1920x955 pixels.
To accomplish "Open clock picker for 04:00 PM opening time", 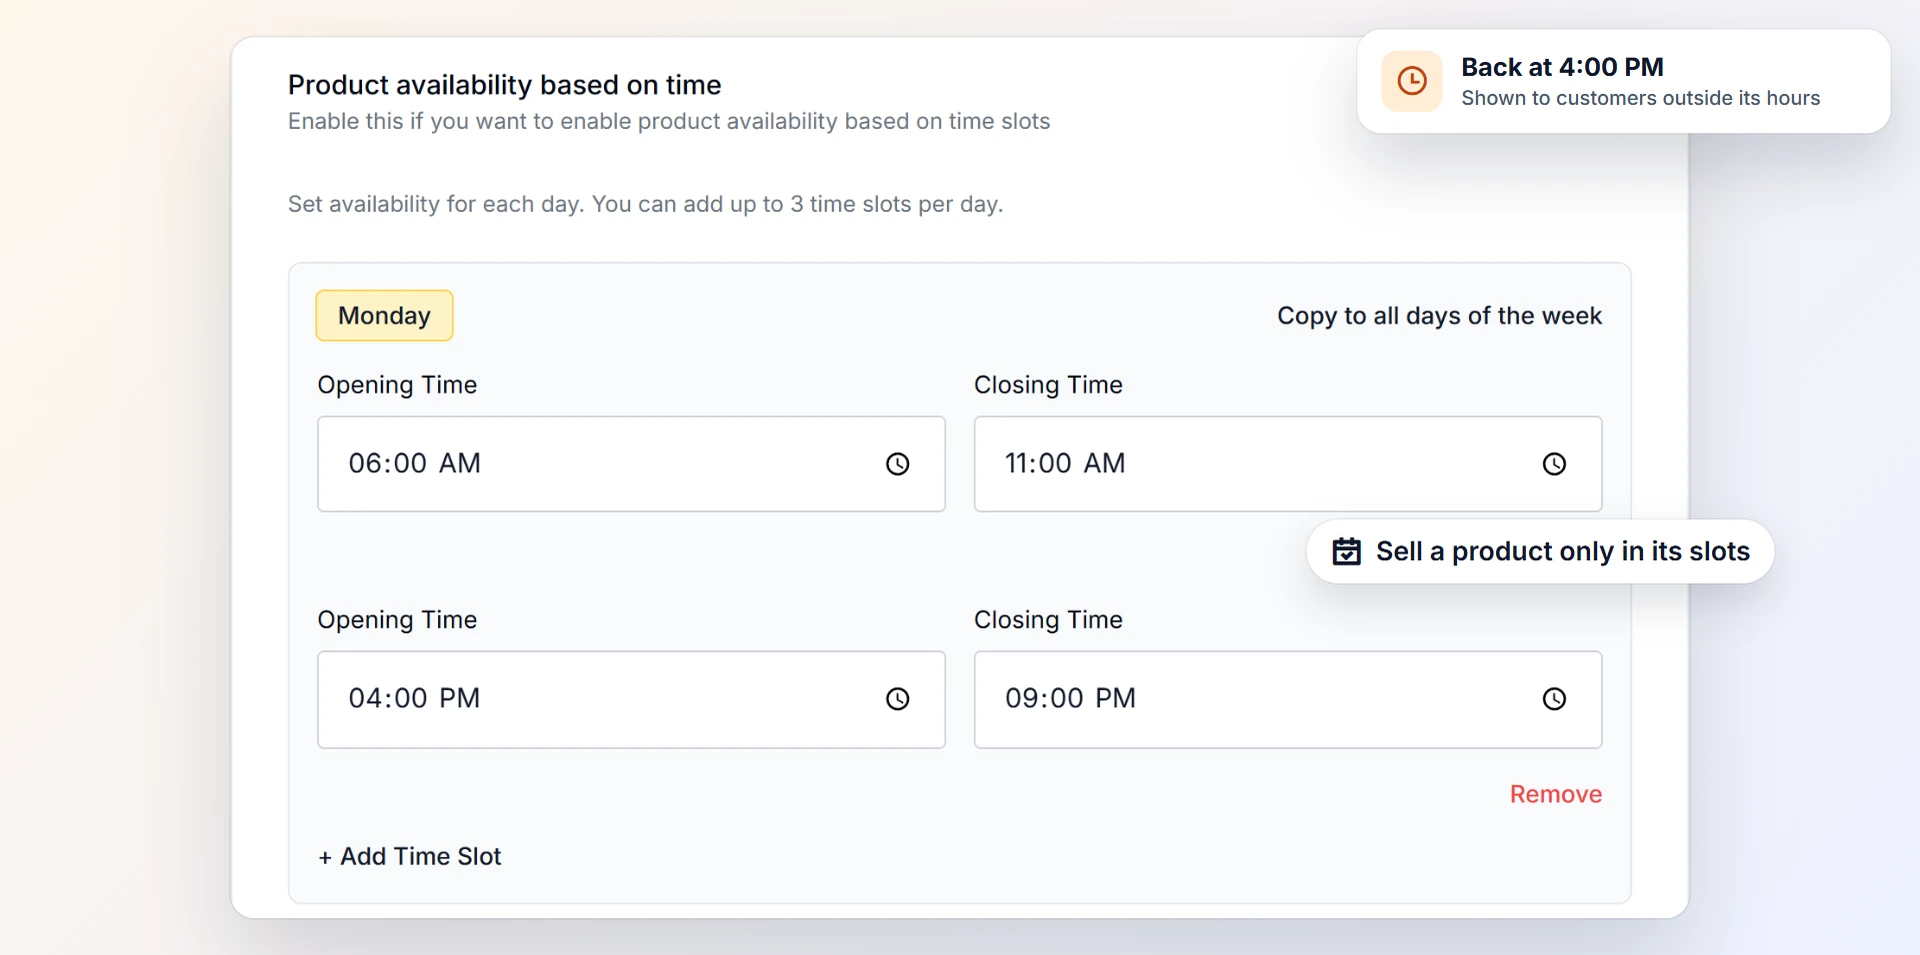I will coord(897,699).
